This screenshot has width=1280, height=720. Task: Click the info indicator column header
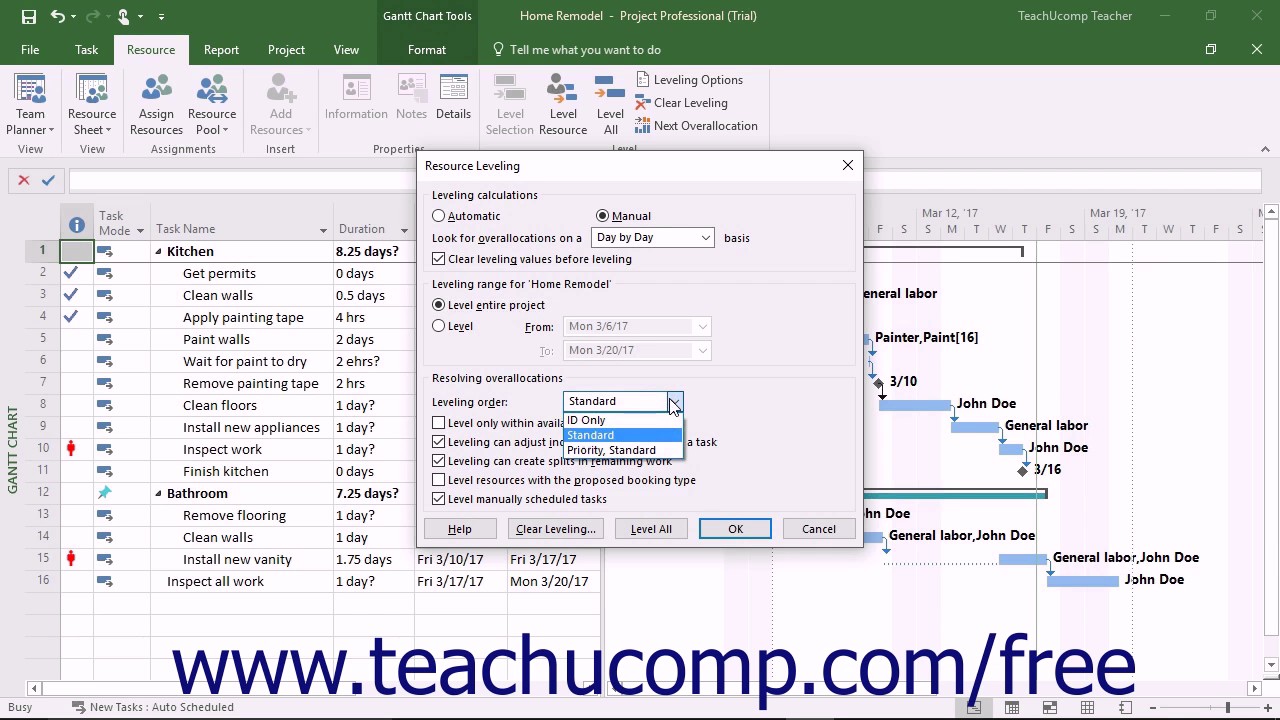[77, 224]
